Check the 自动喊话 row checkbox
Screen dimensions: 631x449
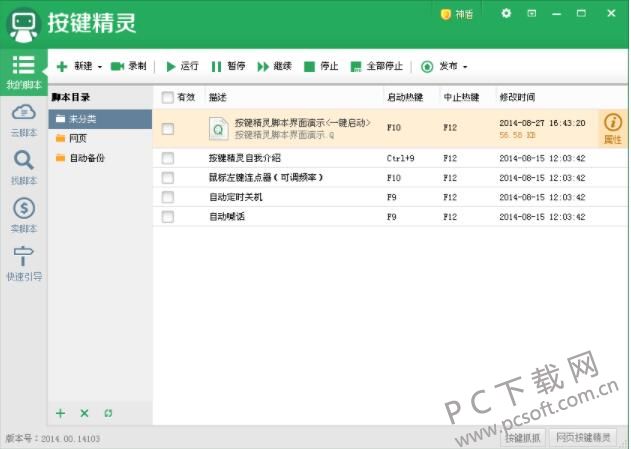coord(167,216)
